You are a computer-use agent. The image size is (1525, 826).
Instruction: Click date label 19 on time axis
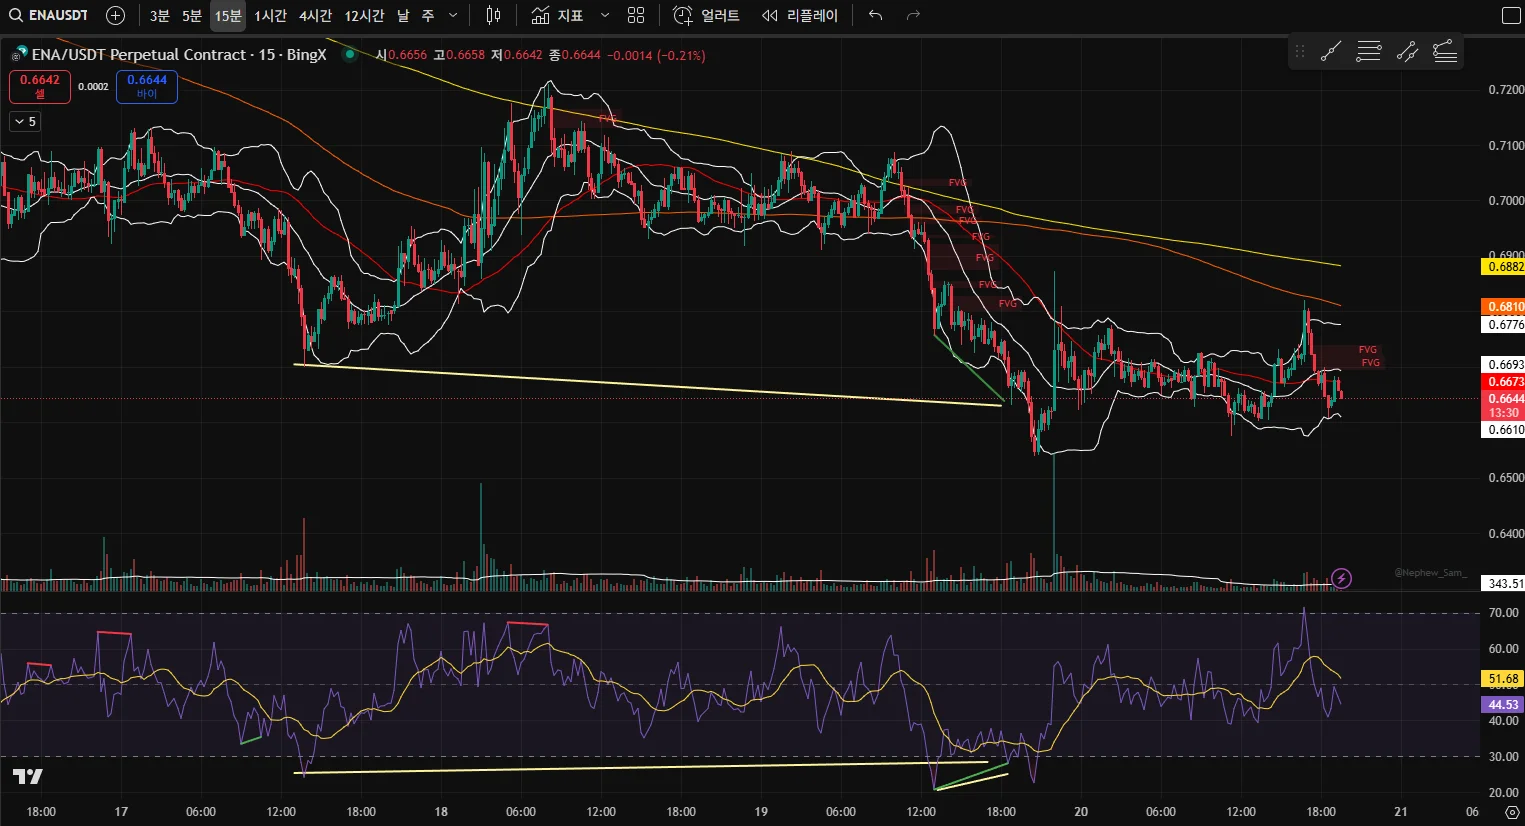pyautogui.click(x=761, y=811)
